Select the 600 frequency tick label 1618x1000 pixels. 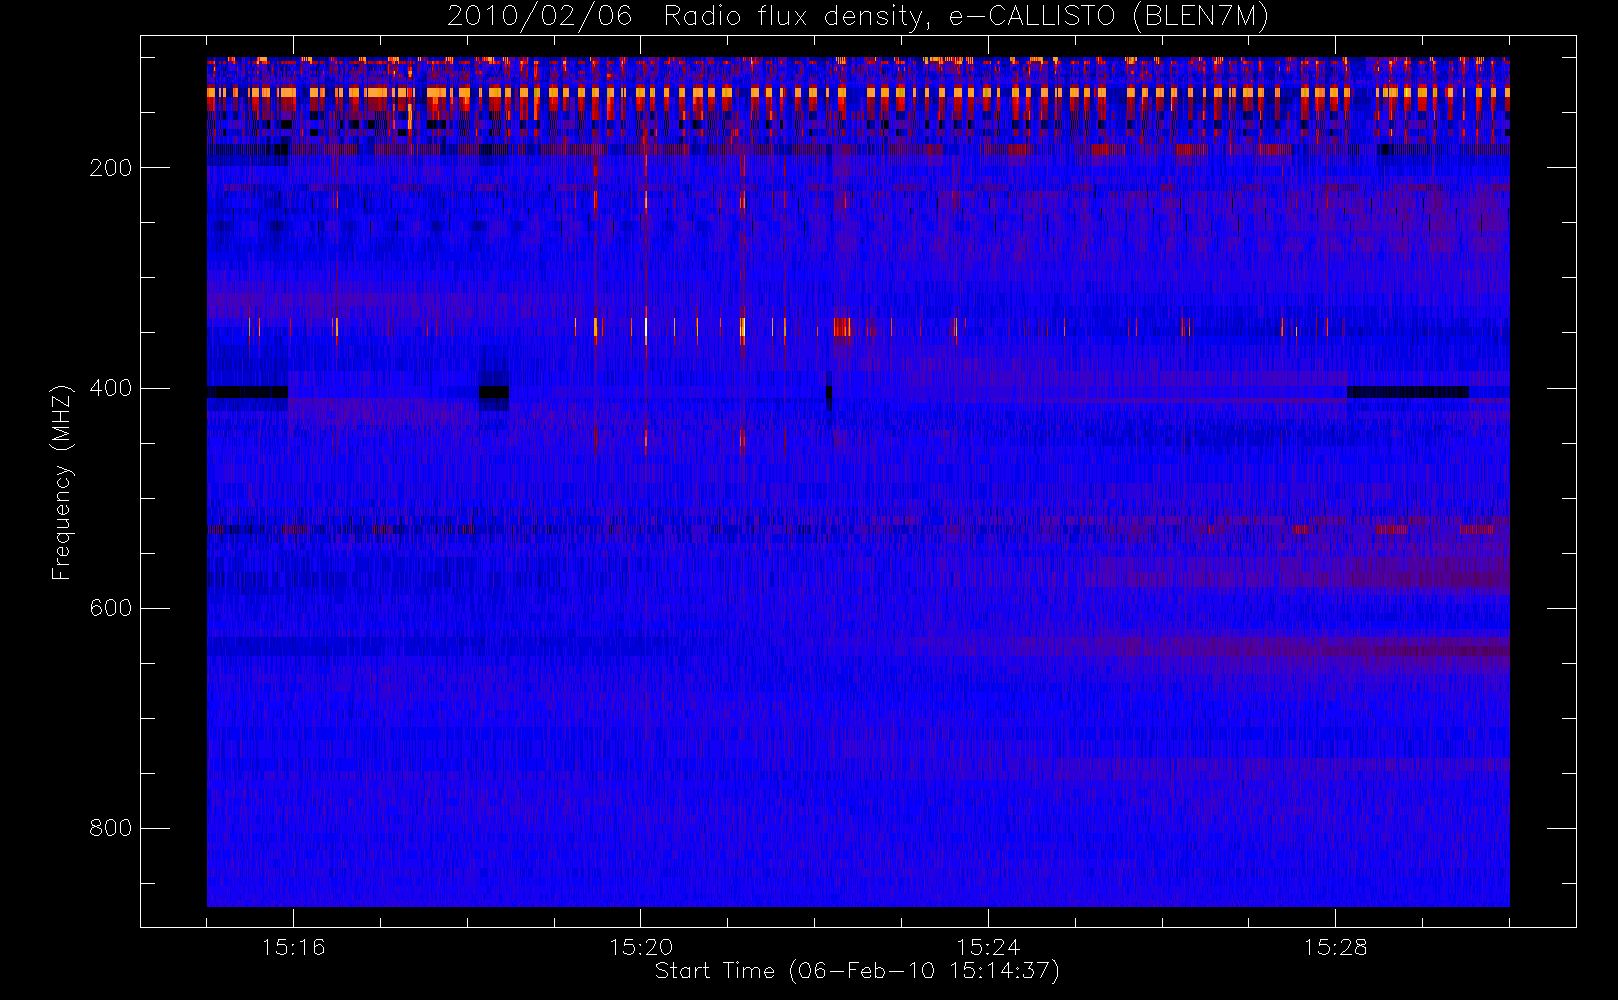pyautogui.click(x=111, y=608)
